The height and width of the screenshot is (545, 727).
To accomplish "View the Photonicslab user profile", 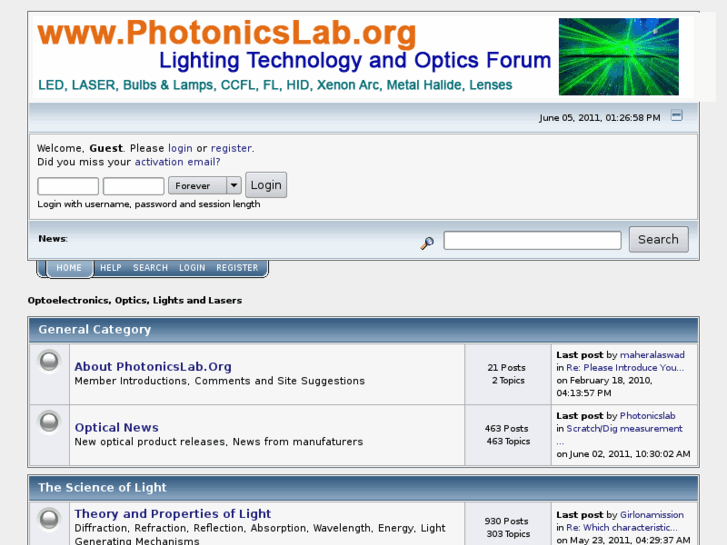I will click(x=647, y=416).
